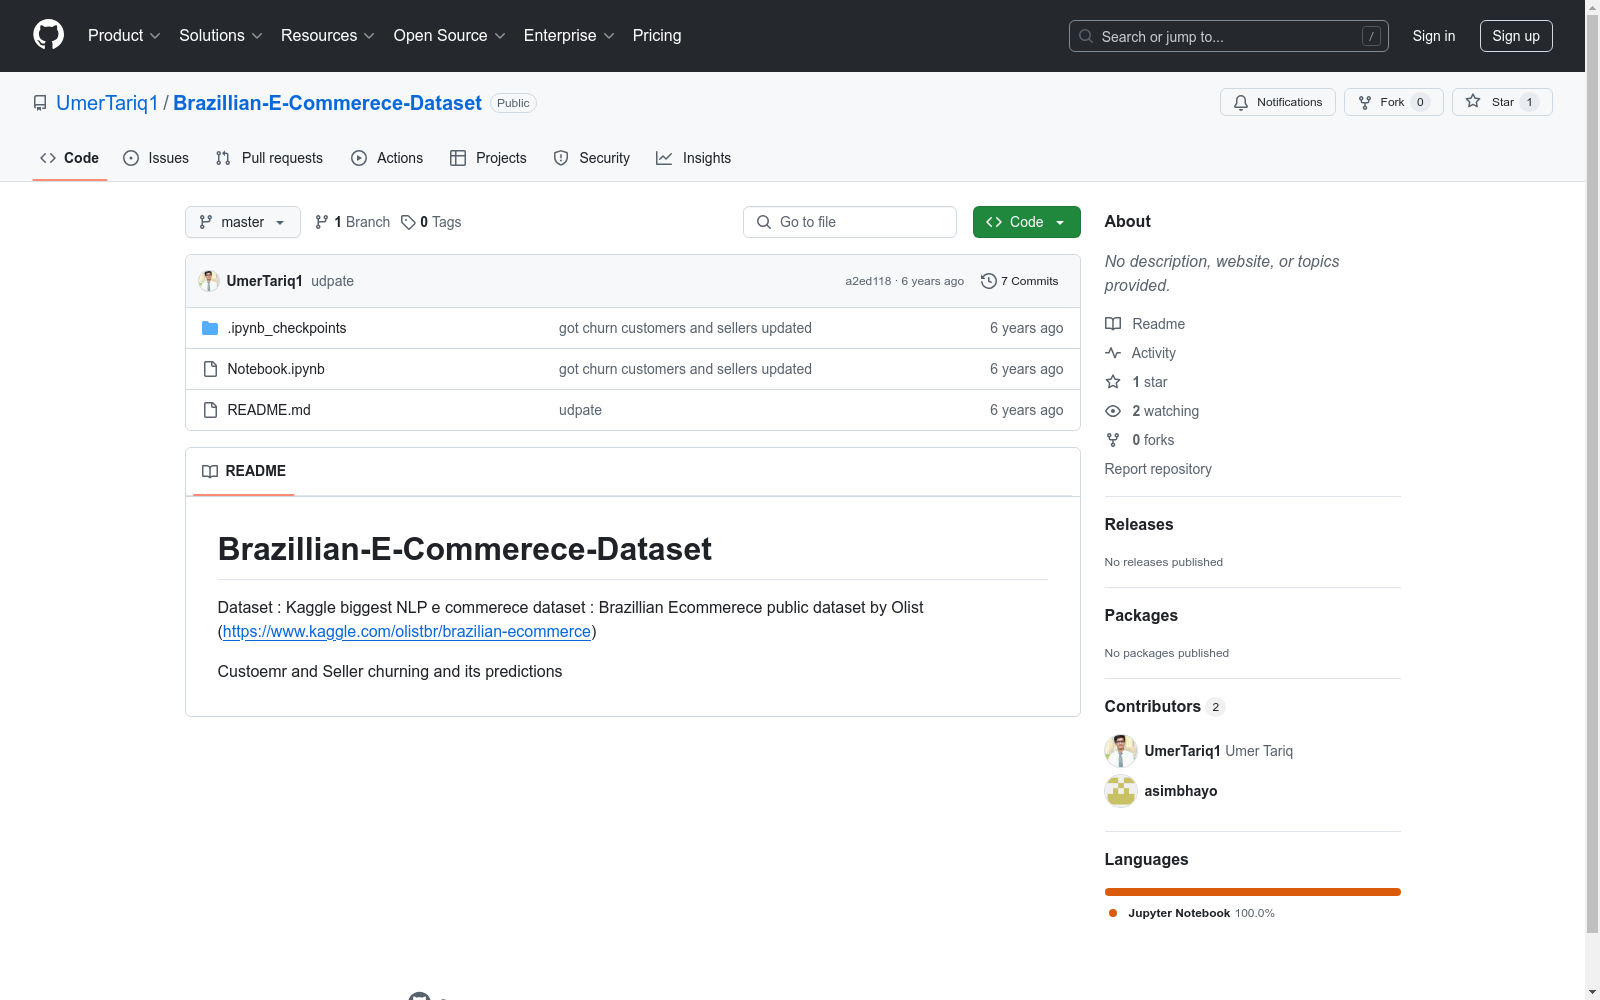Open commit message for Notebook.ipynb row
This screenshot has height=1000, width=1600.
(x=685, y=369)
